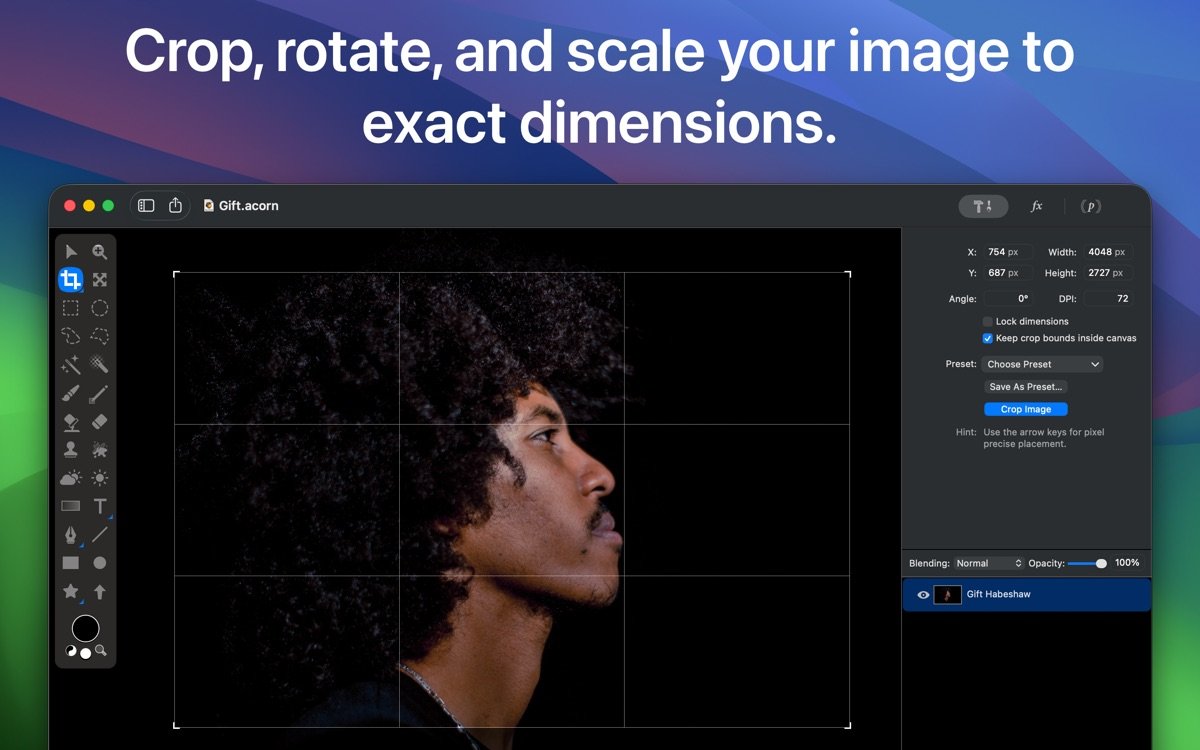Toggle the sidebar view button
1200x750 pixels.
coord(146,206)
